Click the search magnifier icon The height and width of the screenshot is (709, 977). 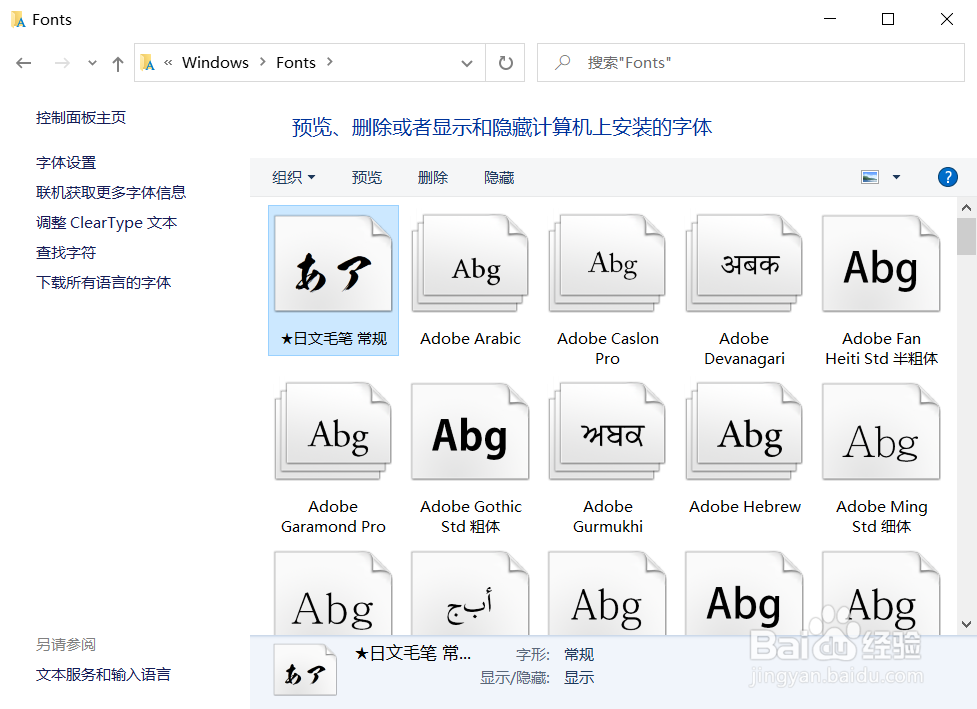point(563,62)
